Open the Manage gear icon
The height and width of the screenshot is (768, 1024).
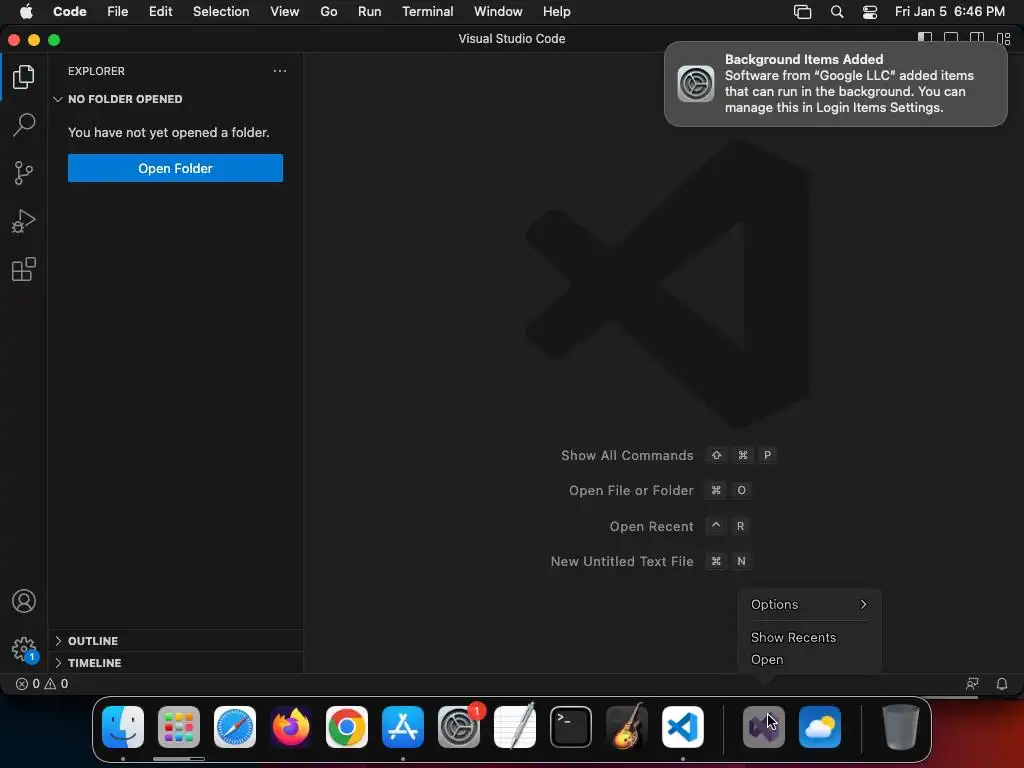pyautogui.click(x=24, y=649)
